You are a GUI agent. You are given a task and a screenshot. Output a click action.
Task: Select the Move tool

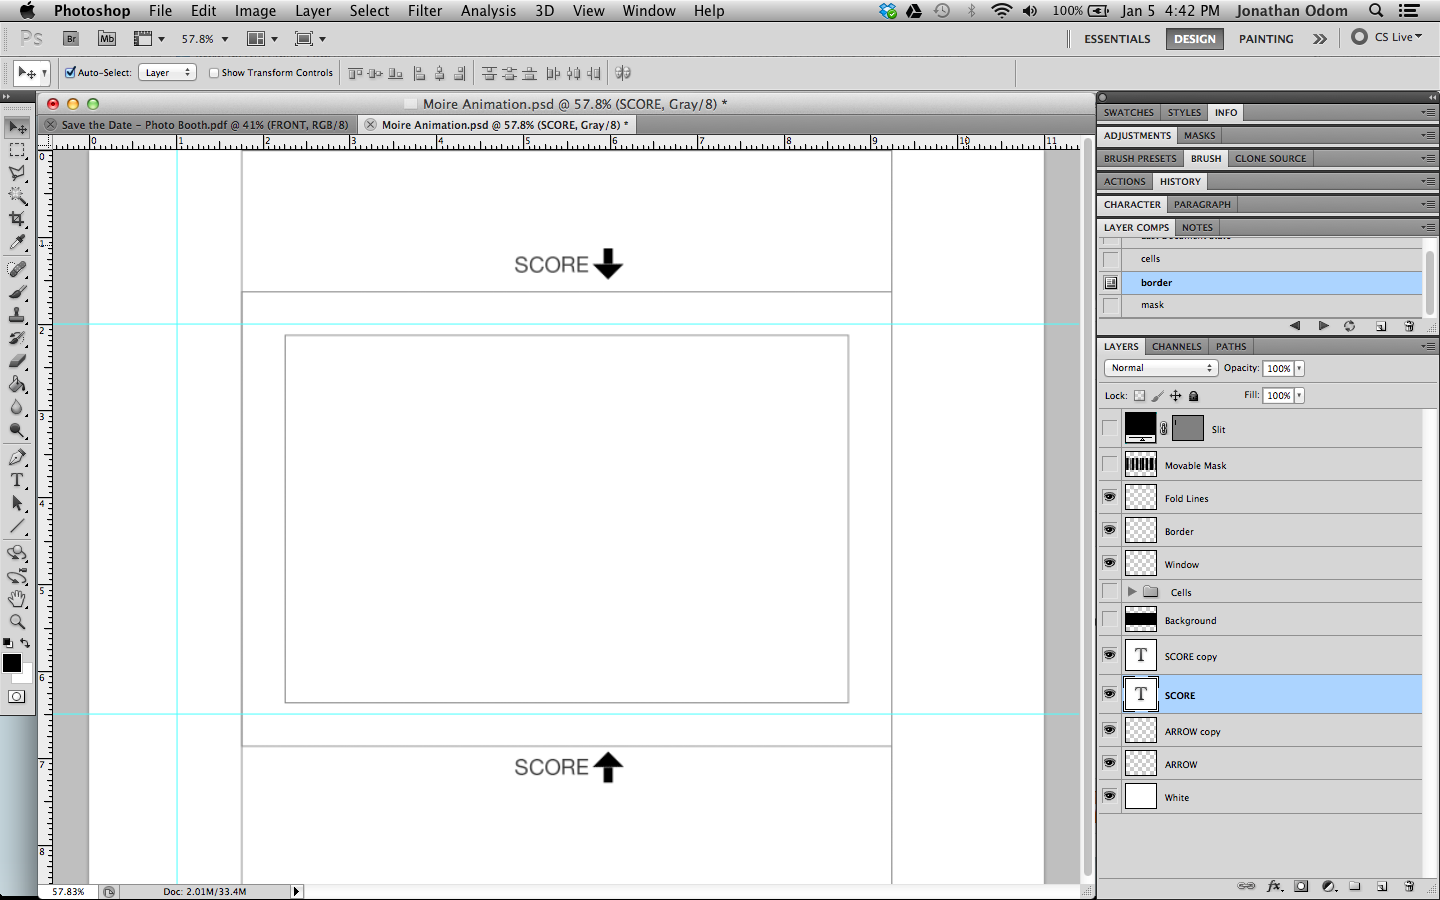click(x=17, y=127)
